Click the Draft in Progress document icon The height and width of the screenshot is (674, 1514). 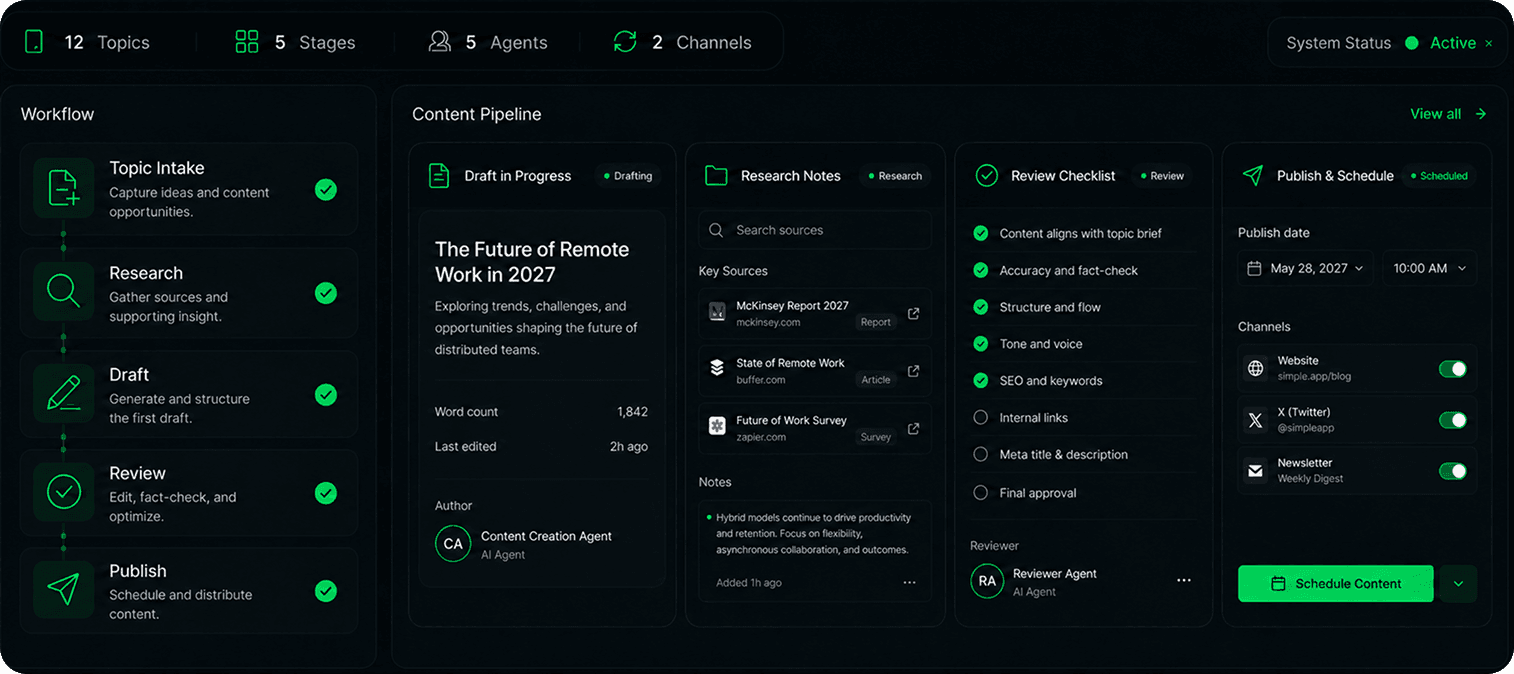click(438, 175)
